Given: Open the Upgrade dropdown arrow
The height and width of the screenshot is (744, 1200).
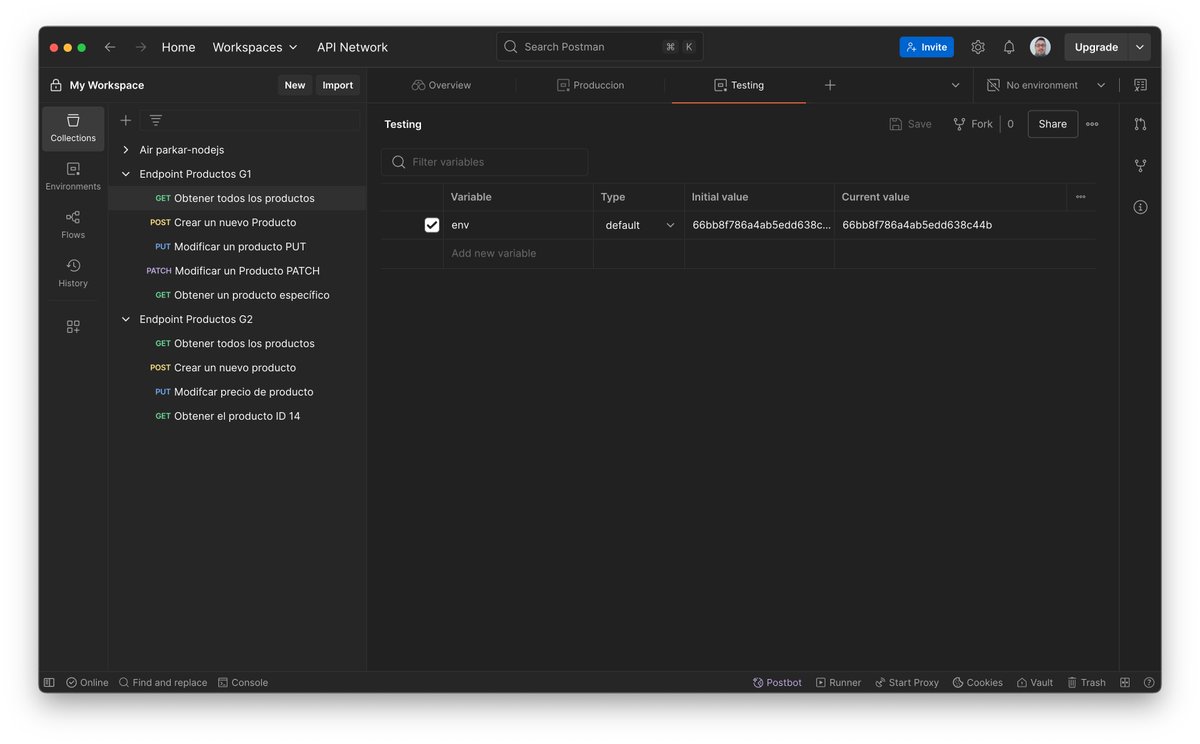Looking at the screenshot, I should [1140, 47].
